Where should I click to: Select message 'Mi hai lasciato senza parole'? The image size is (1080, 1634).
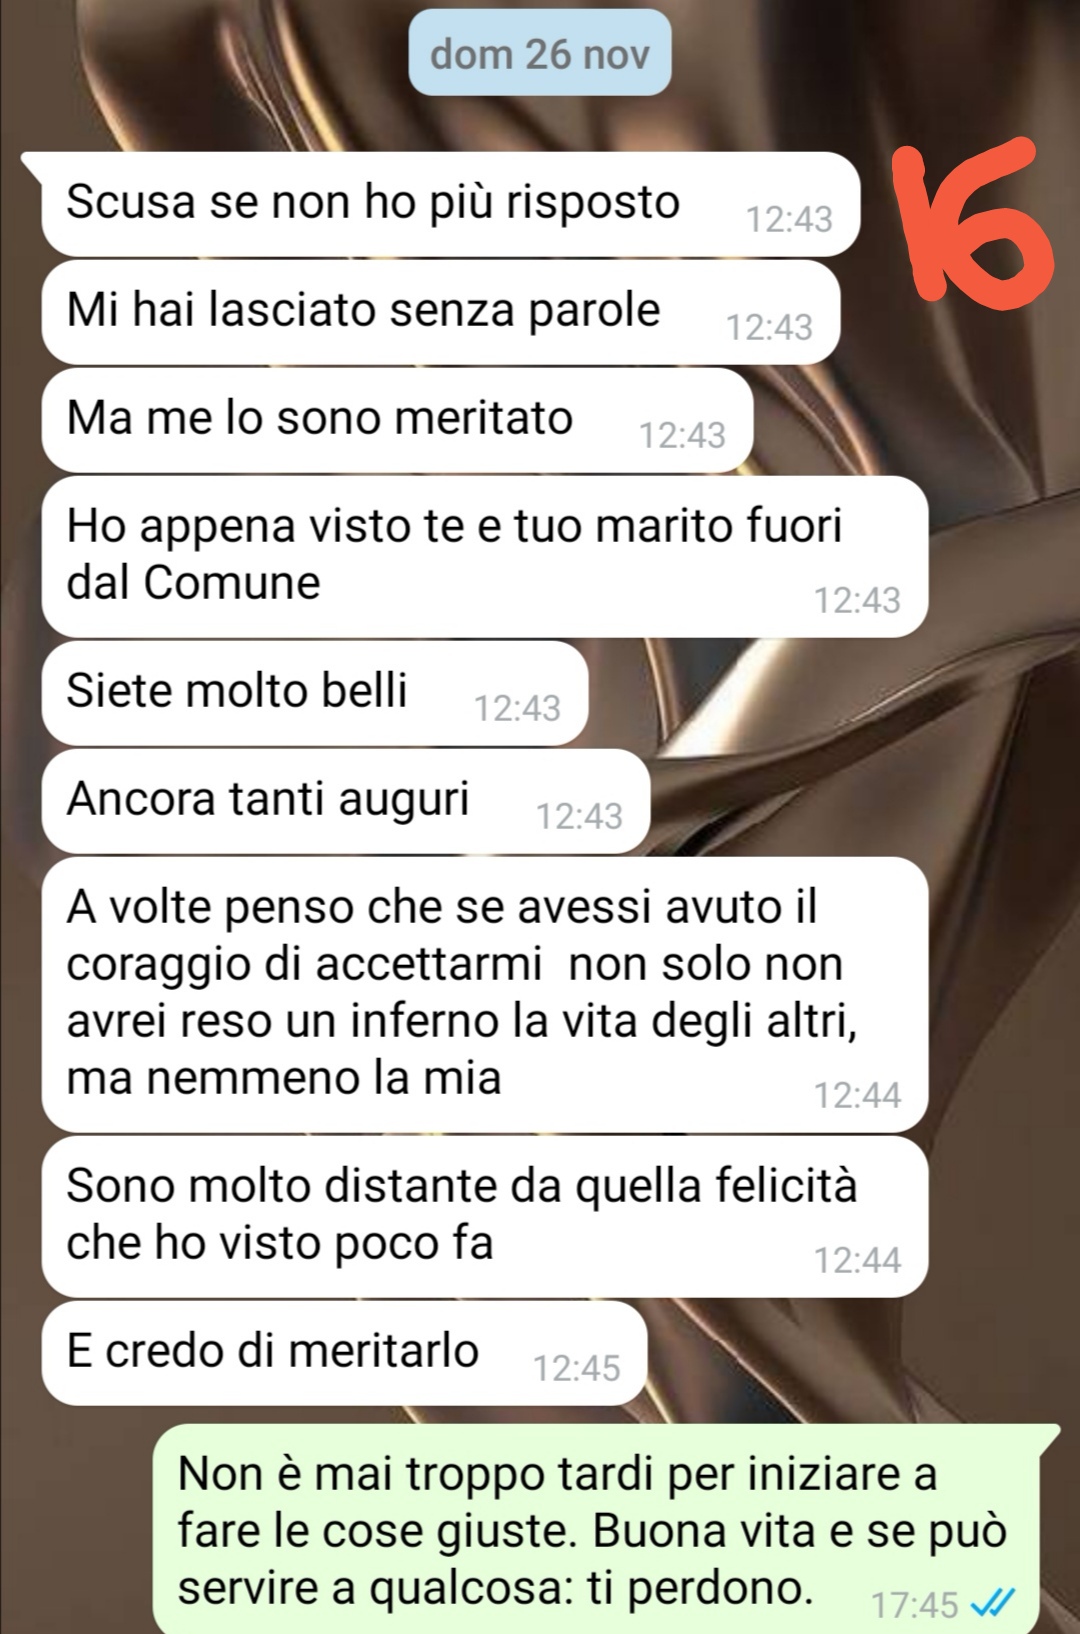[x=440, y=312]
